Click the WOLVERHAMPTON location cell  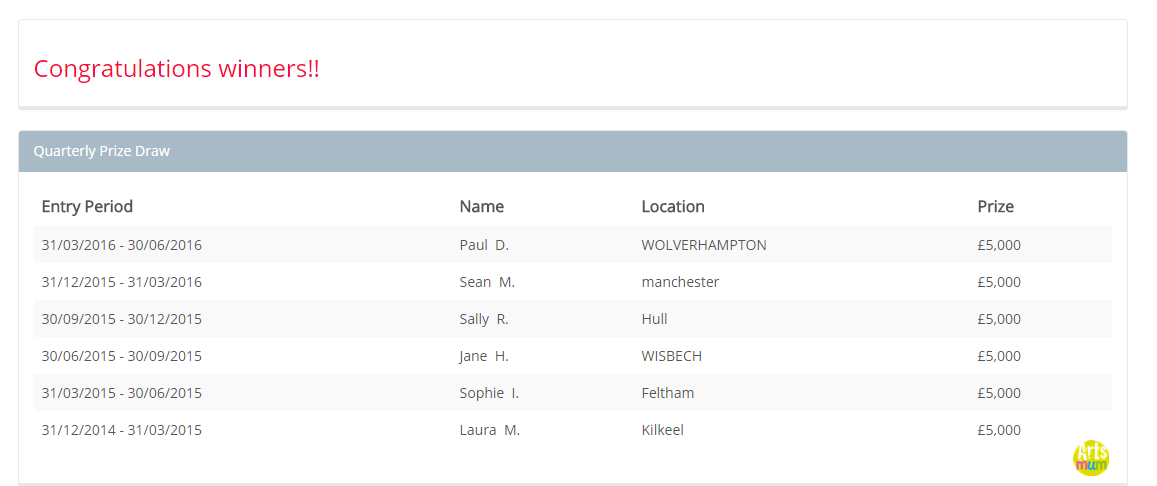pyautogui.click(x=704, y=245)
